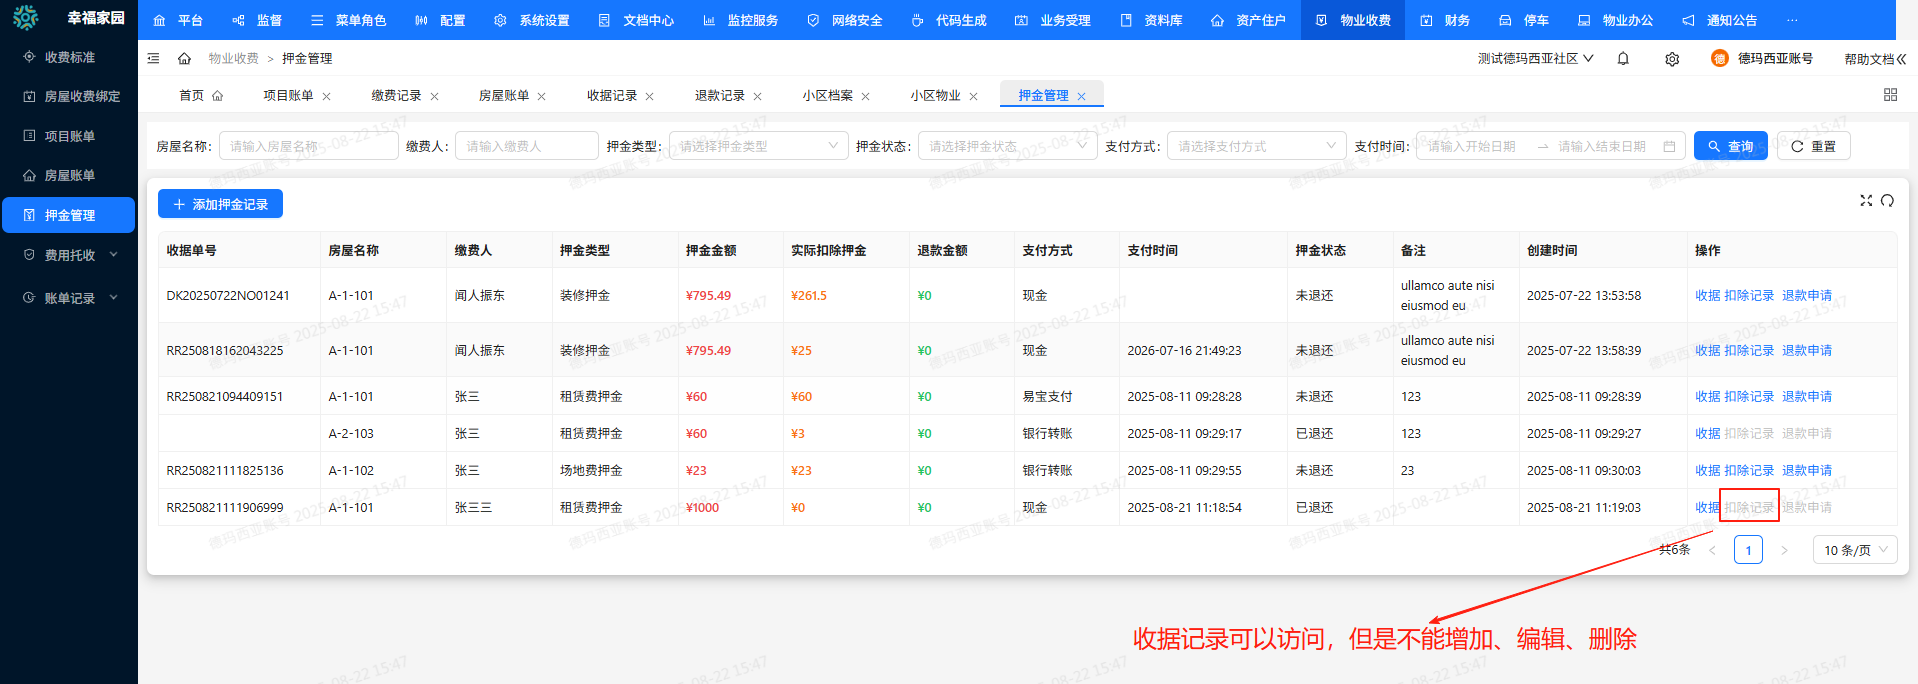The height and width of the screenshot is (684, 1918).
Task: Close the 项目账单 tab
Action: (x=326, y=97)
